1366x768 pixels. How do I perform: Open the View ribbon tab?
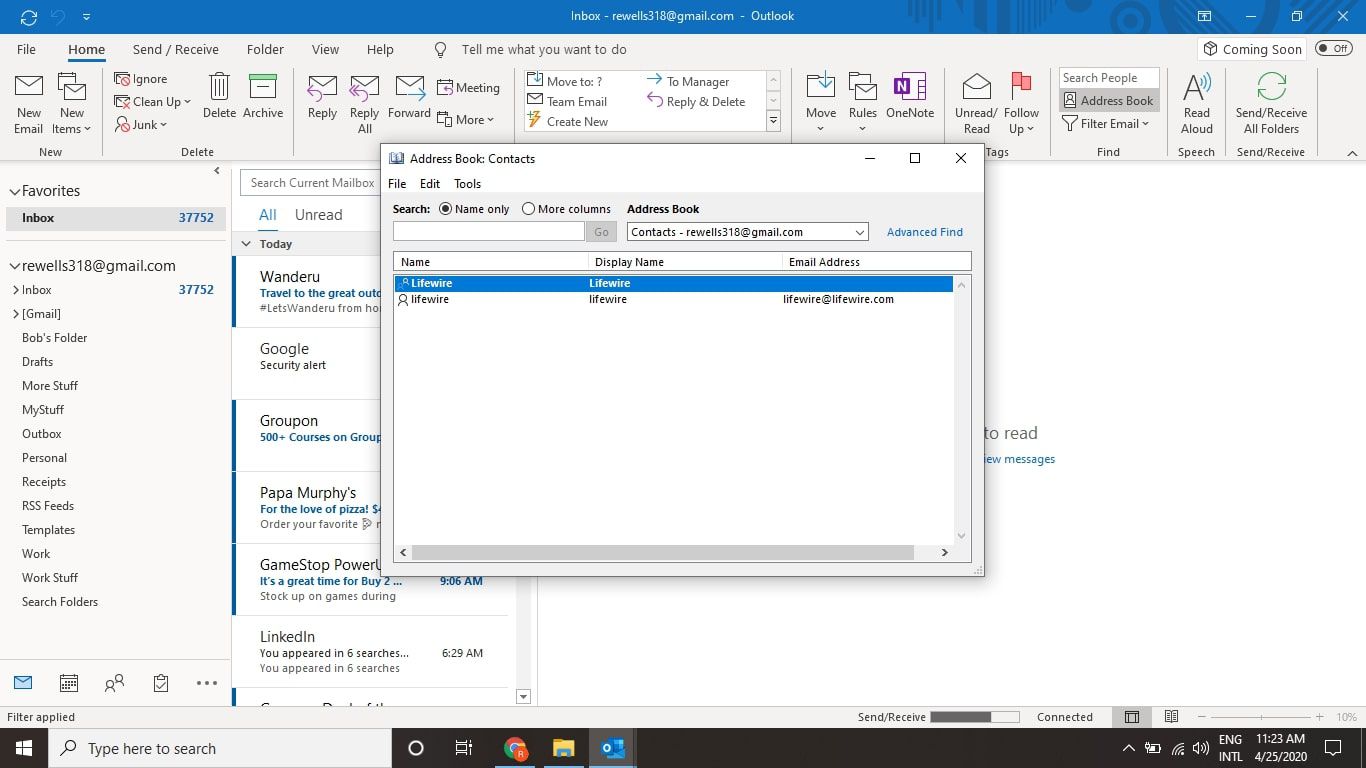tap(325, 49)
